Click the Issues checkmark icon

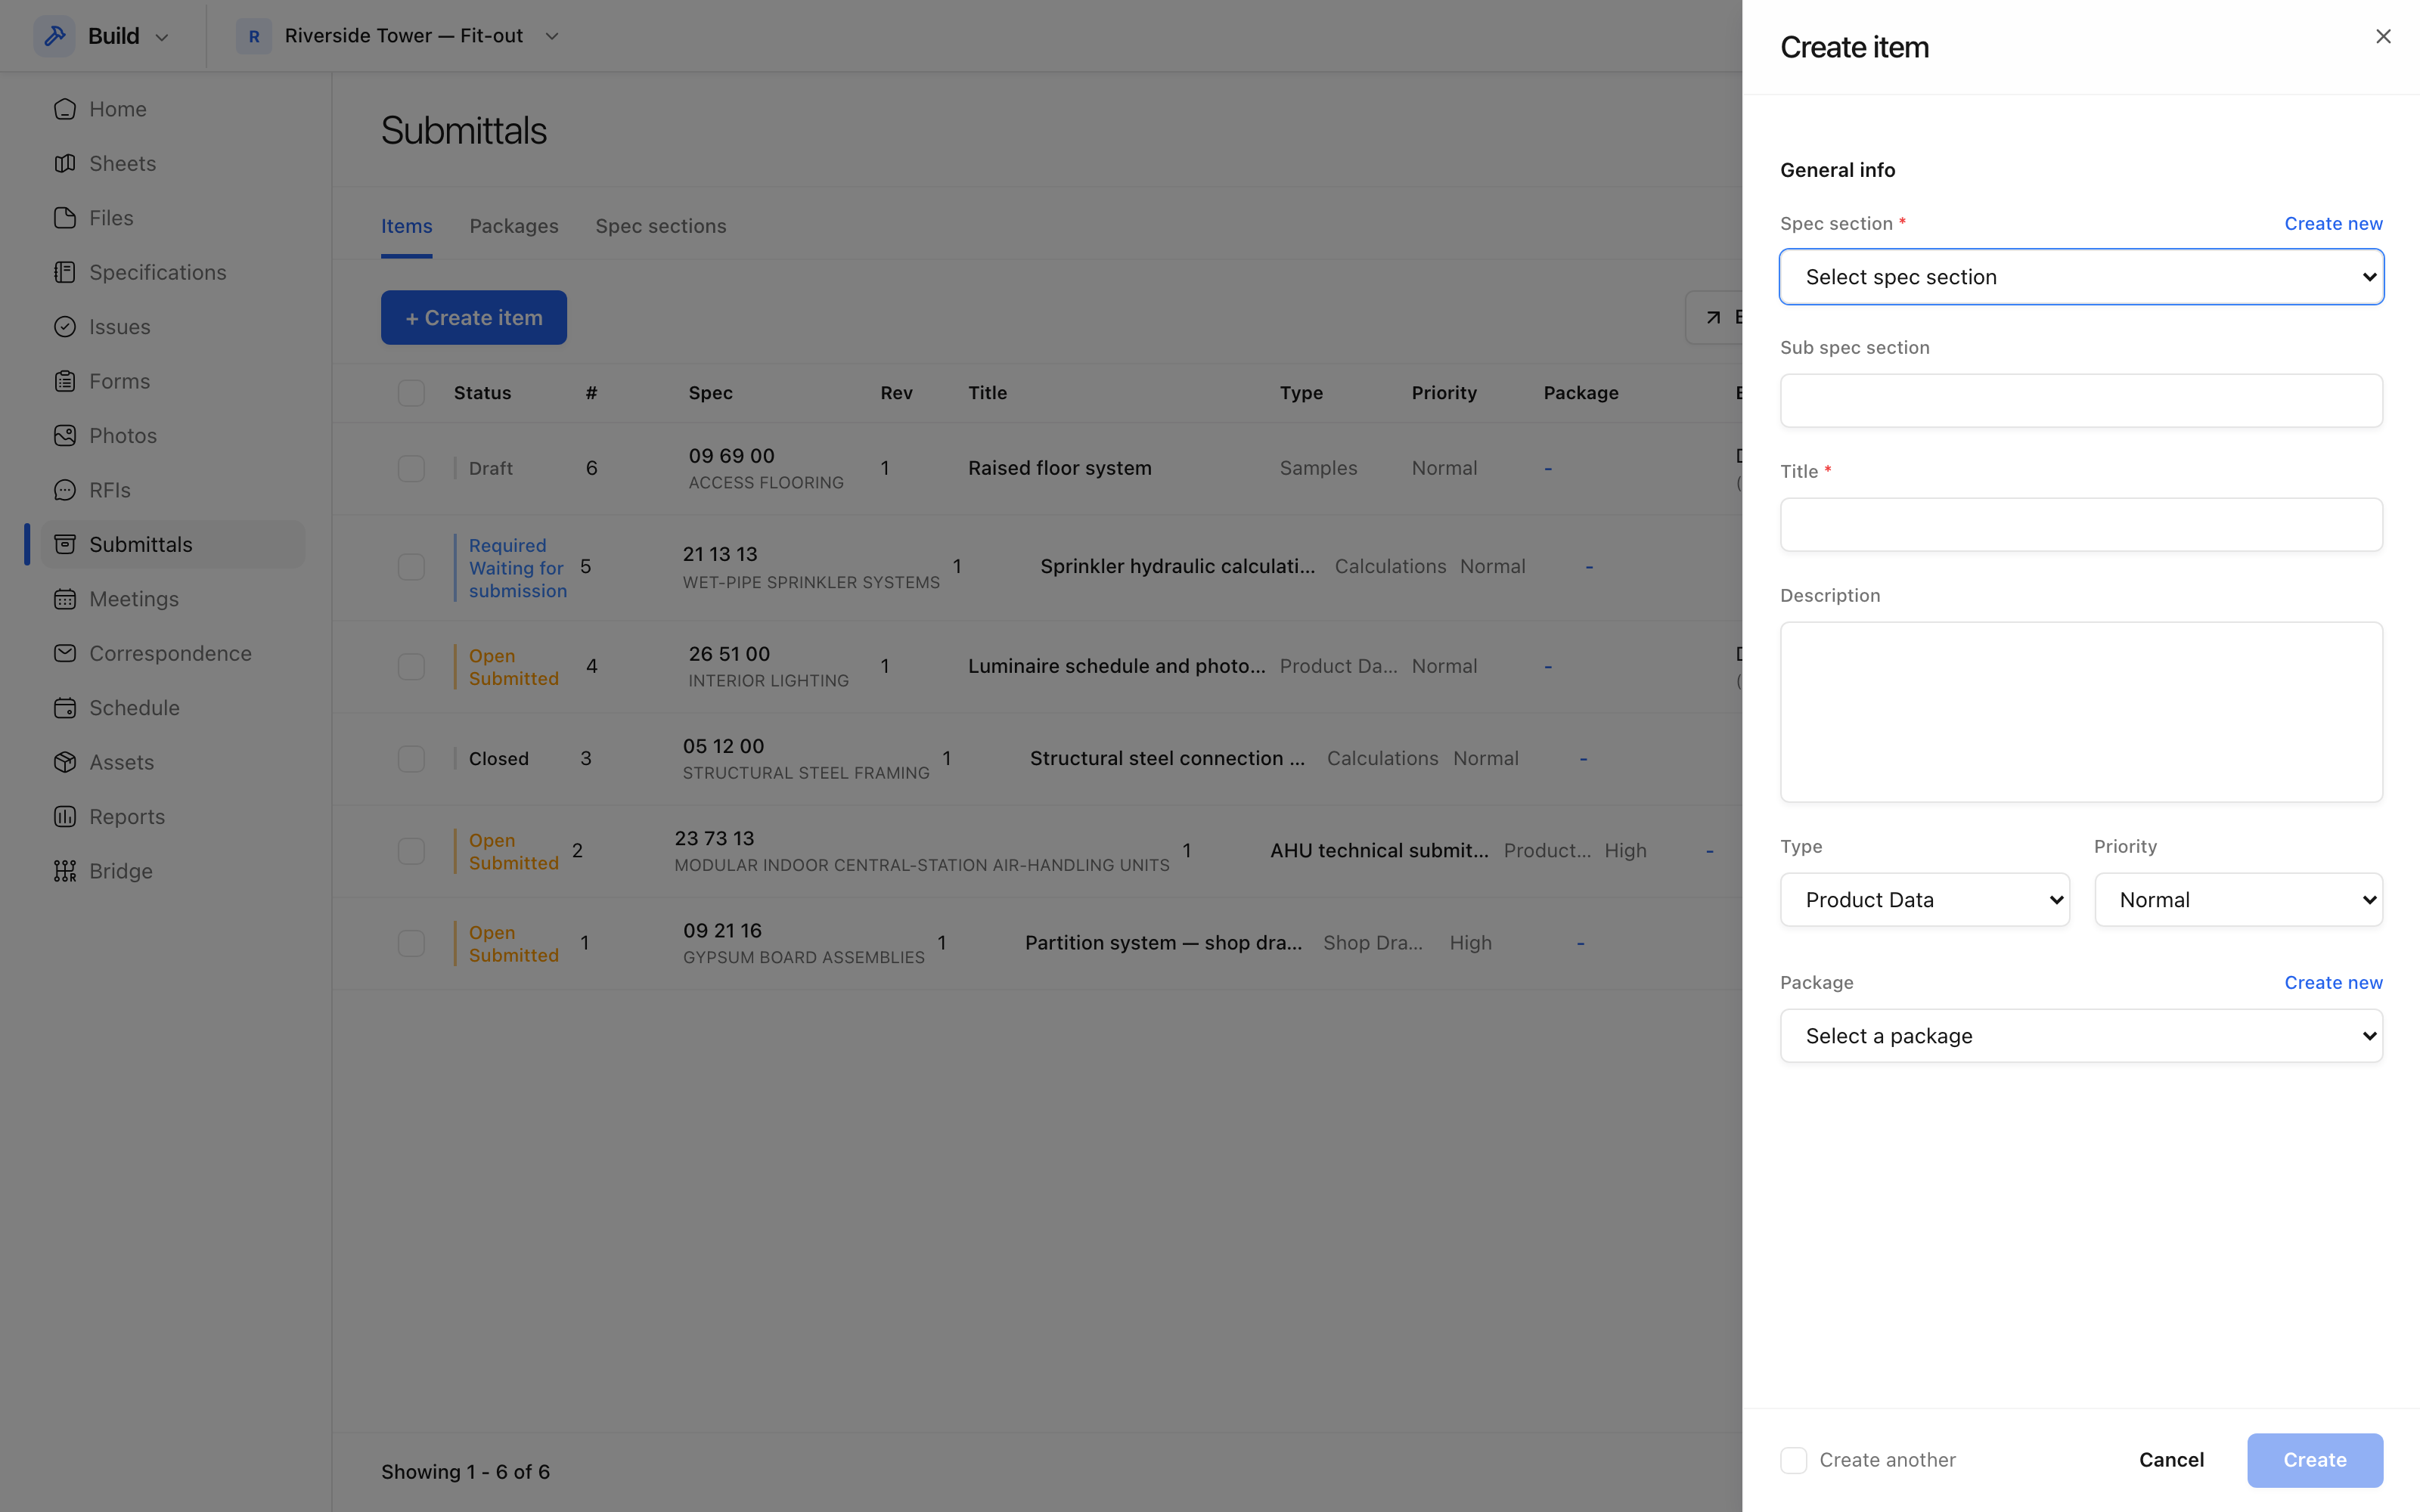[x=65, y=327]
